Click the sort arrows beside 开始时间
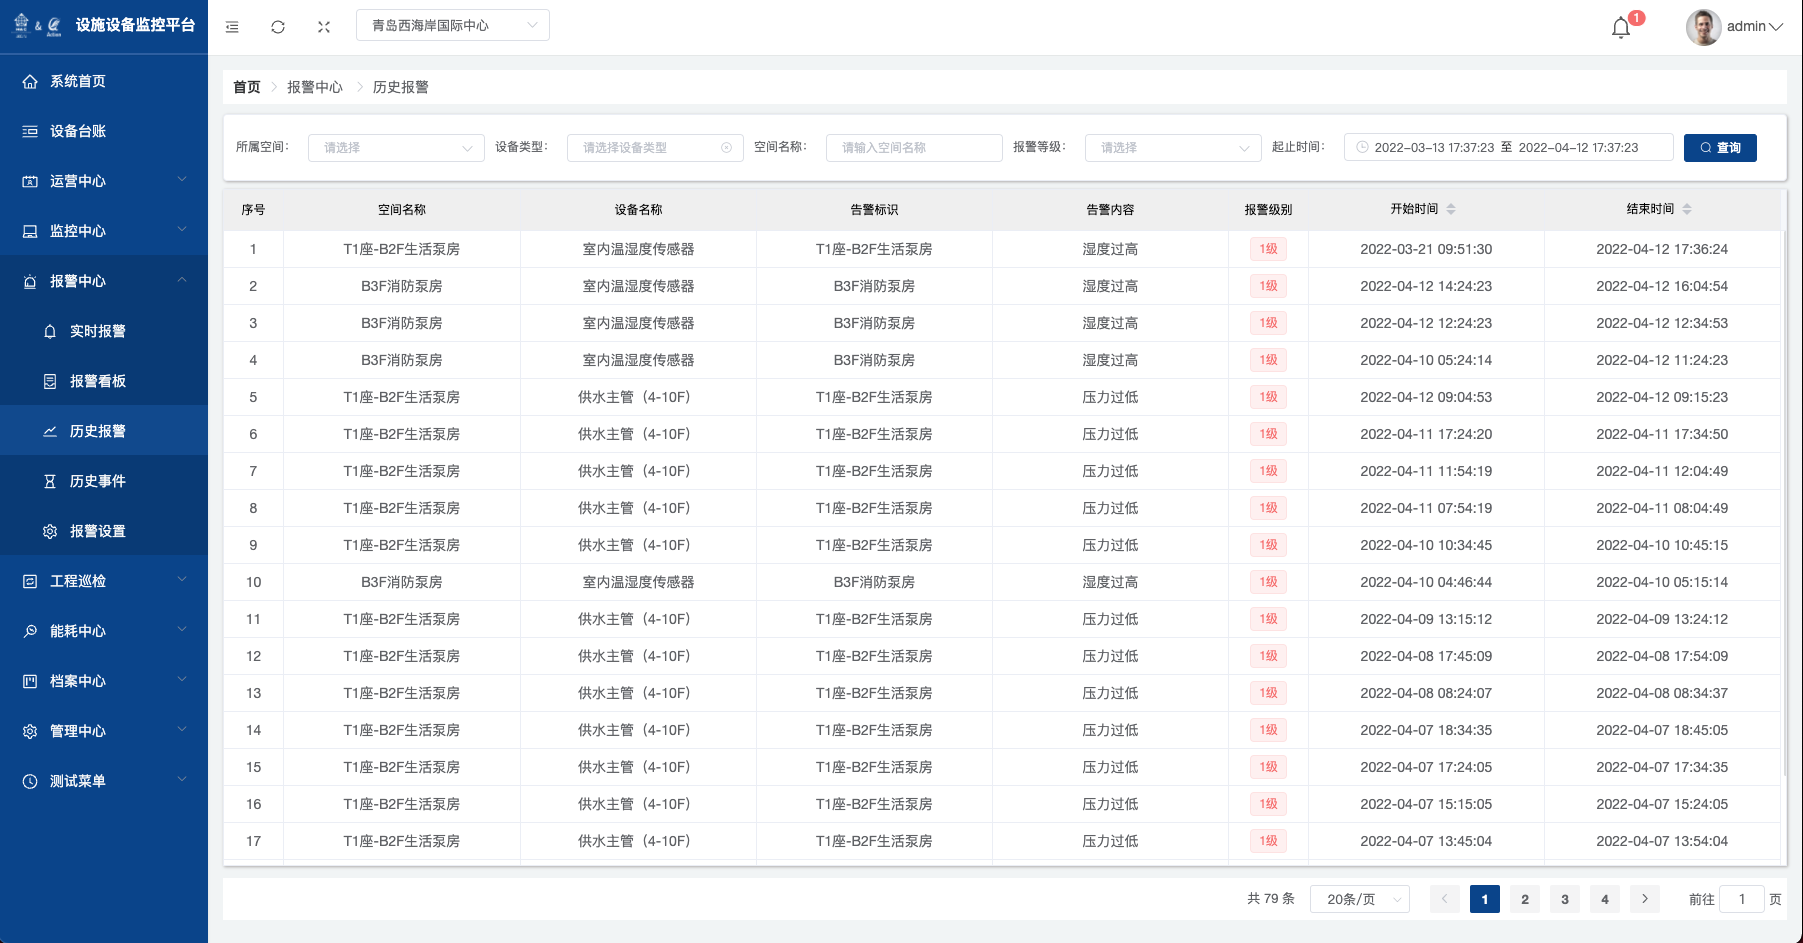Image resolution: width=1803 pixels, height=943 pixels. (x=1451, y=209)
